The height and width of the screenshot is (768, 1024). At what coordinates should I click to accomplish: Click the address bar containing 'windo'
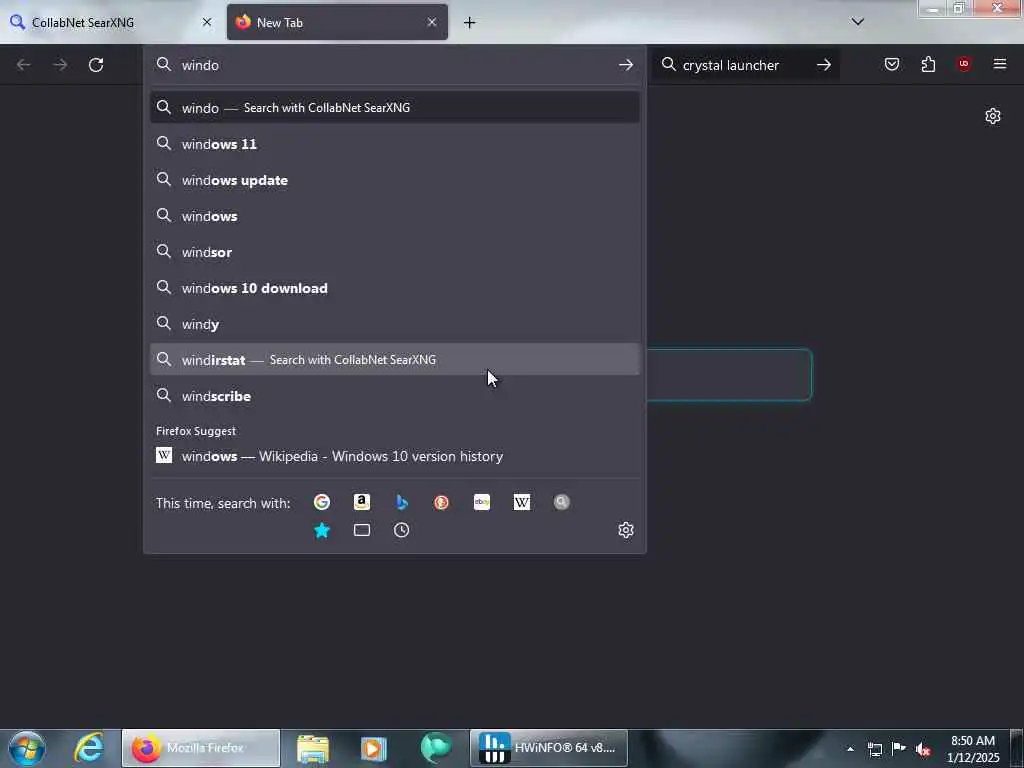(394, 65)
